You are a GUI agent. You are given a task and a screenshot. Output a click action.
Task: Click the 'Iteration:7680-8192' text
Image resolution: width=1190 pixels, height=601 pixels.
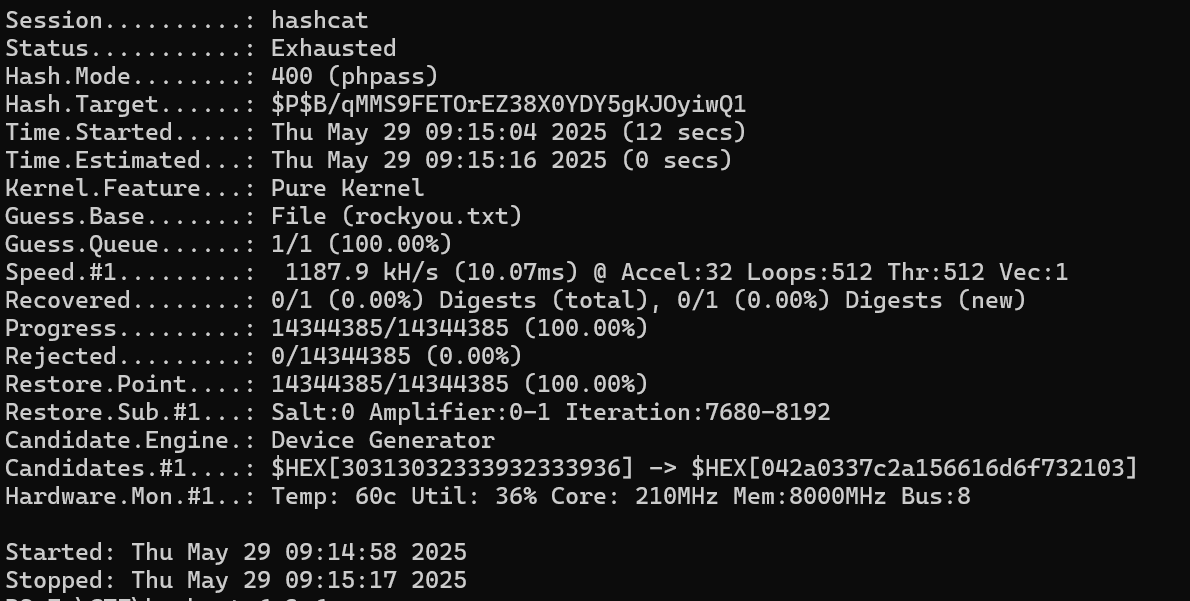[x=697, y=413]
